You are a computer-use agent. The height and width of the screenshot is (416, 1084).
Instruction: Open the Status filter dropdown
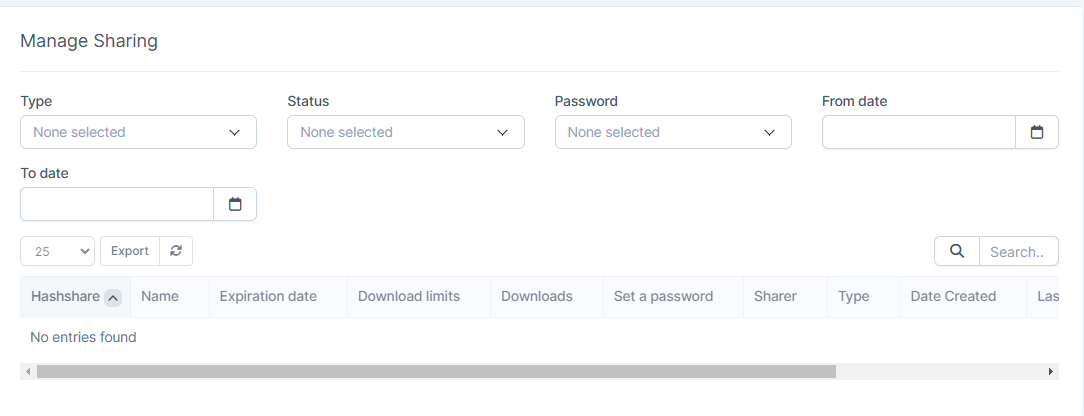[405, 132]
